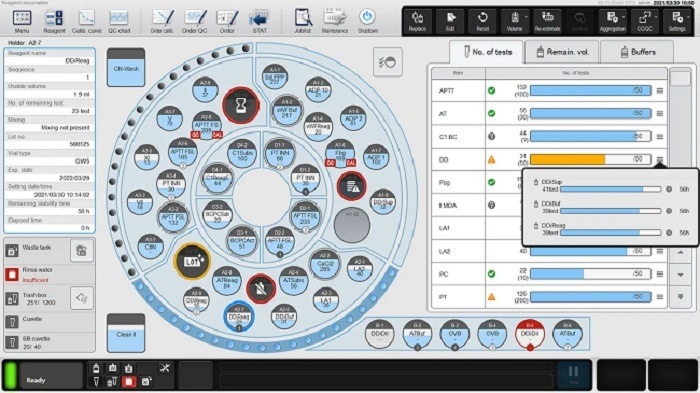700x393 pixels.
Task: Click the STAT order icon
Action: click(259, 21)
